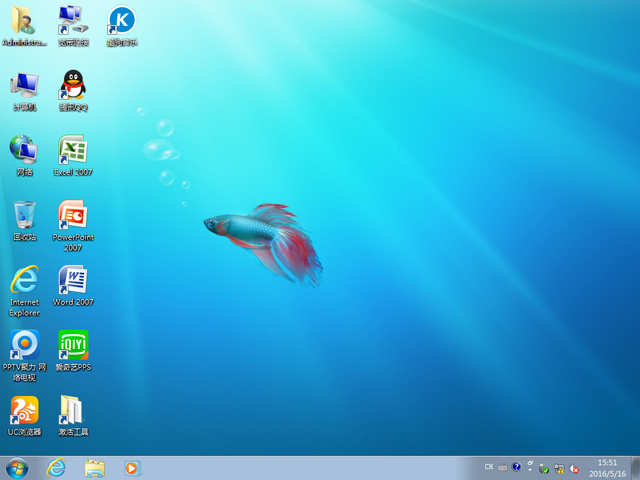
Task: Click the keyboard input method tray icon
Action: (x=502, y=467)
